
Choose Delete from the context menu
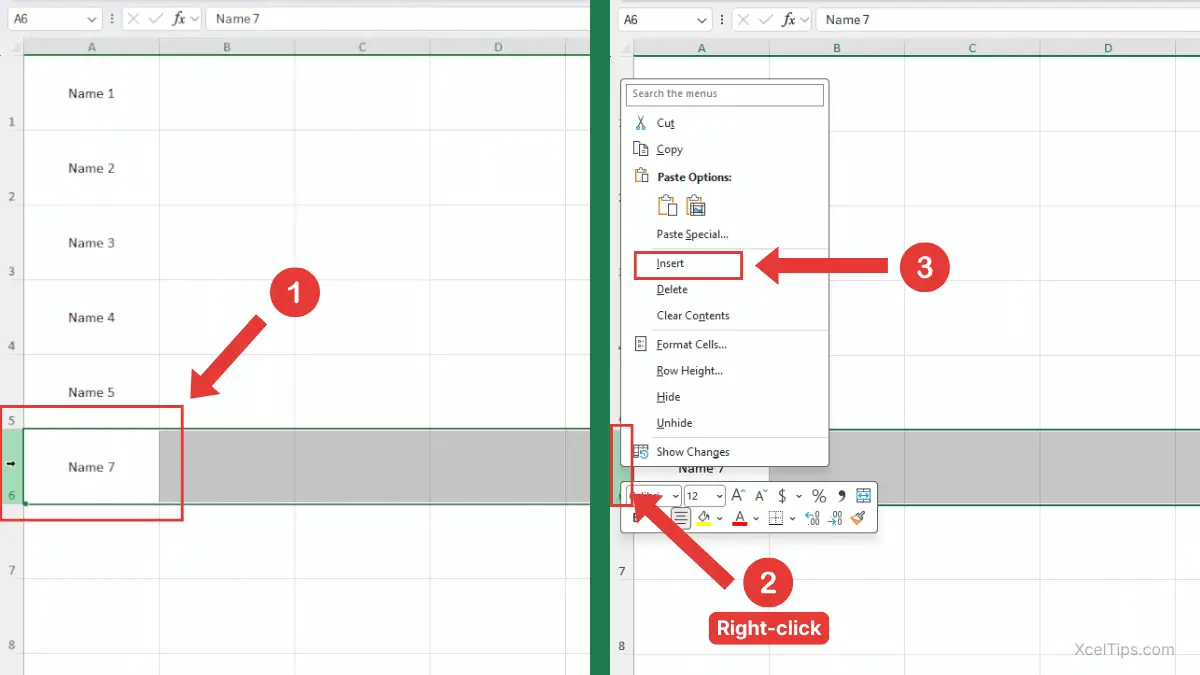pyautogui.click(x=672, y=290)
